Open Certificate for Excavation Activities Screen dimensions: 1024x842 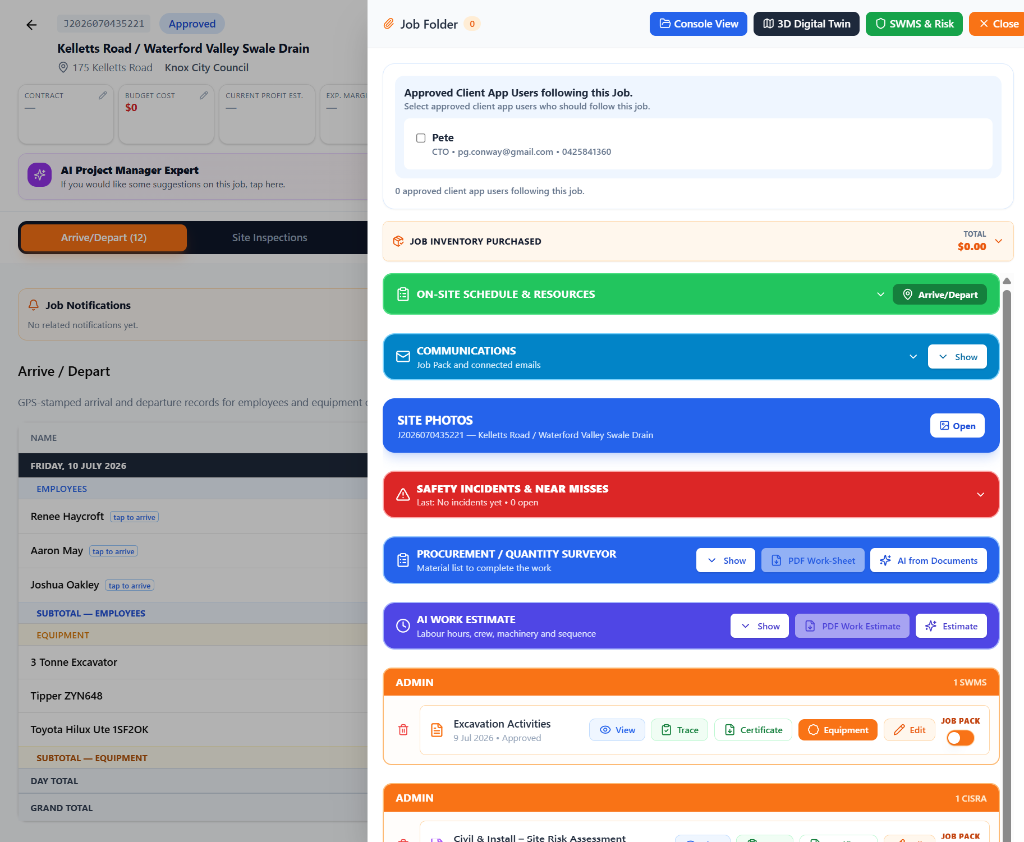(x=753, y=730)
